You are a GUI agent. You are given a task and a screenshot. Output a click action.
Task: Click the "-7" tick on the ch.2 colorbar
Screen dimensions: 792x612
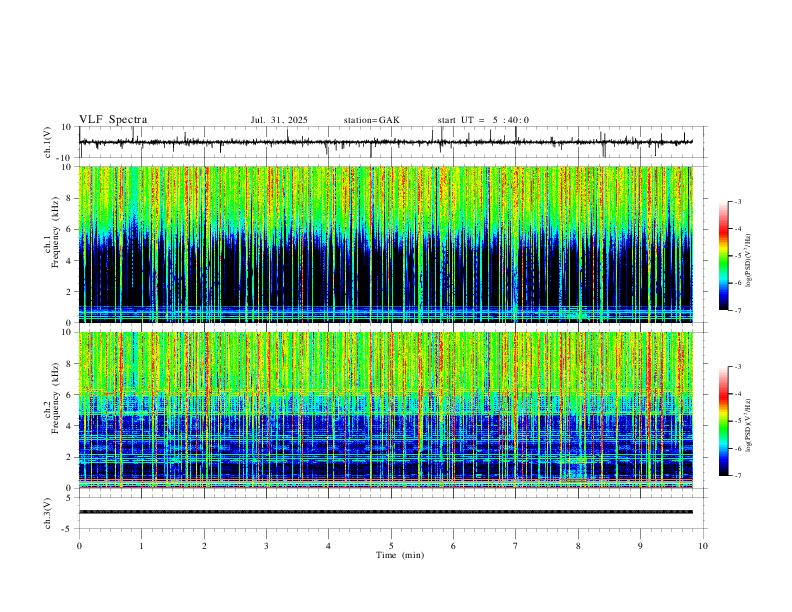pos(738,476)
